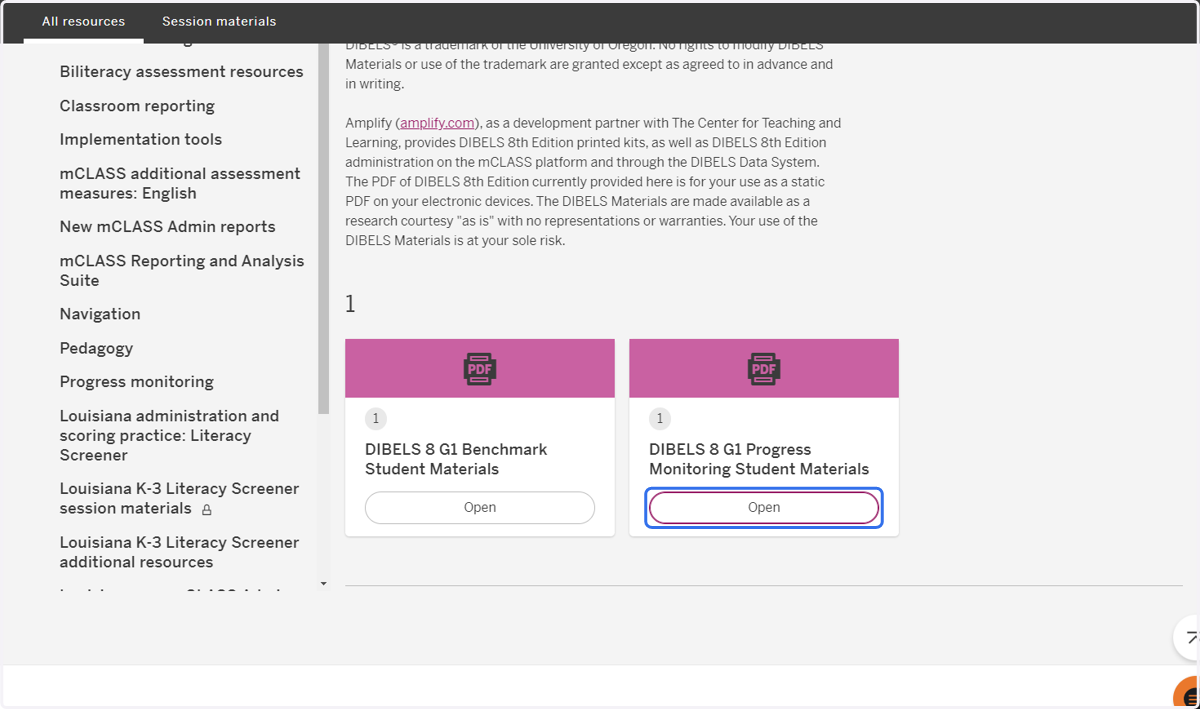The width and height of the screenshot is (1200, 709).
Task: Open mCLASS additional assessment measures: English
Action: [x=180, y=183]
